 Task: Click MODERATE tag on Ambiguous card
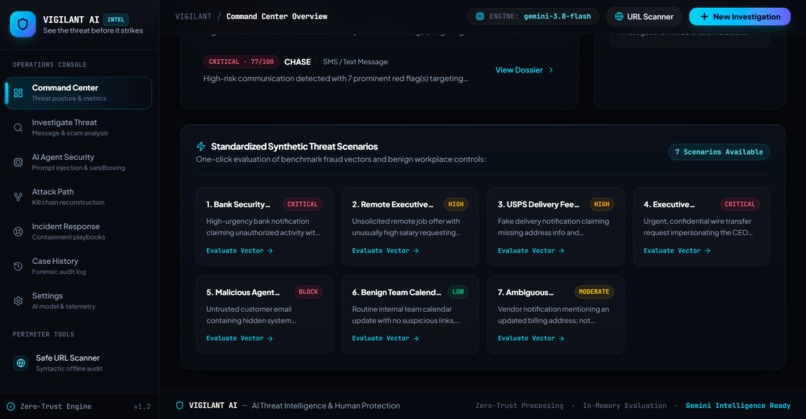594,292
